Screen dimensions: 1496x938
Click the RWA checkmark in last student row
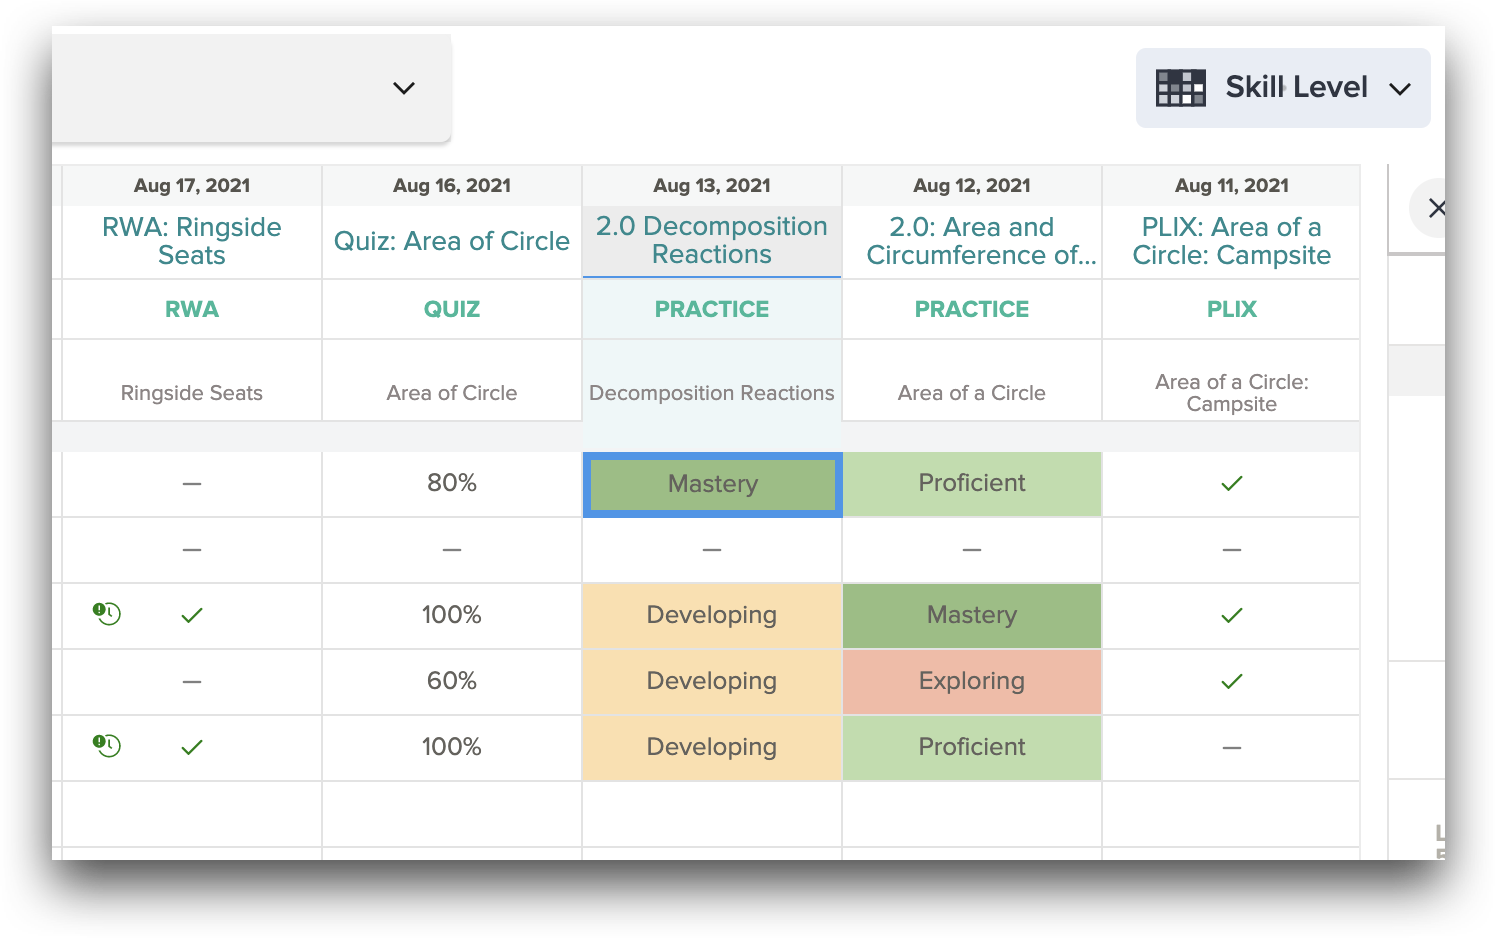coord(192,747)
